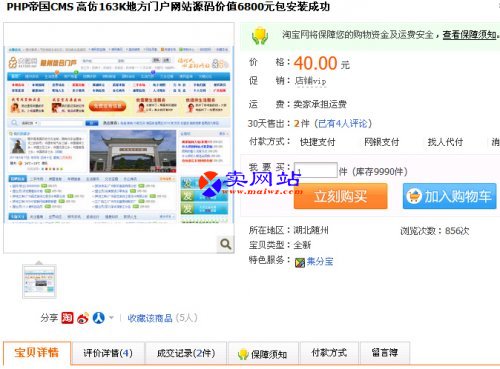Click the 立刻购买 button
Image resolution: width=500 pixels, height=369 pixels.
(340, 196)
